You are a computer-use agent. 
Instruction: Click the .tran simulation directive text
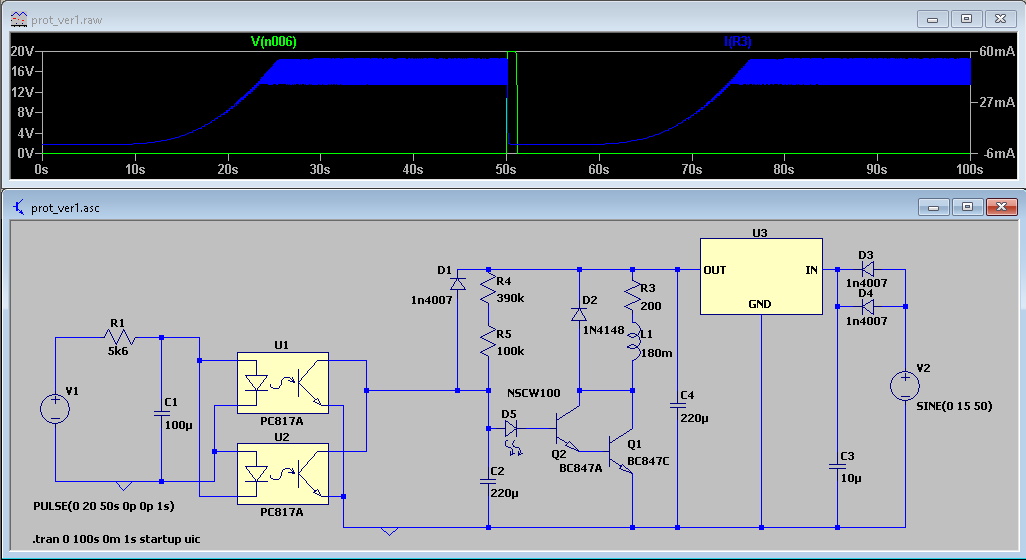coord(116,539)
